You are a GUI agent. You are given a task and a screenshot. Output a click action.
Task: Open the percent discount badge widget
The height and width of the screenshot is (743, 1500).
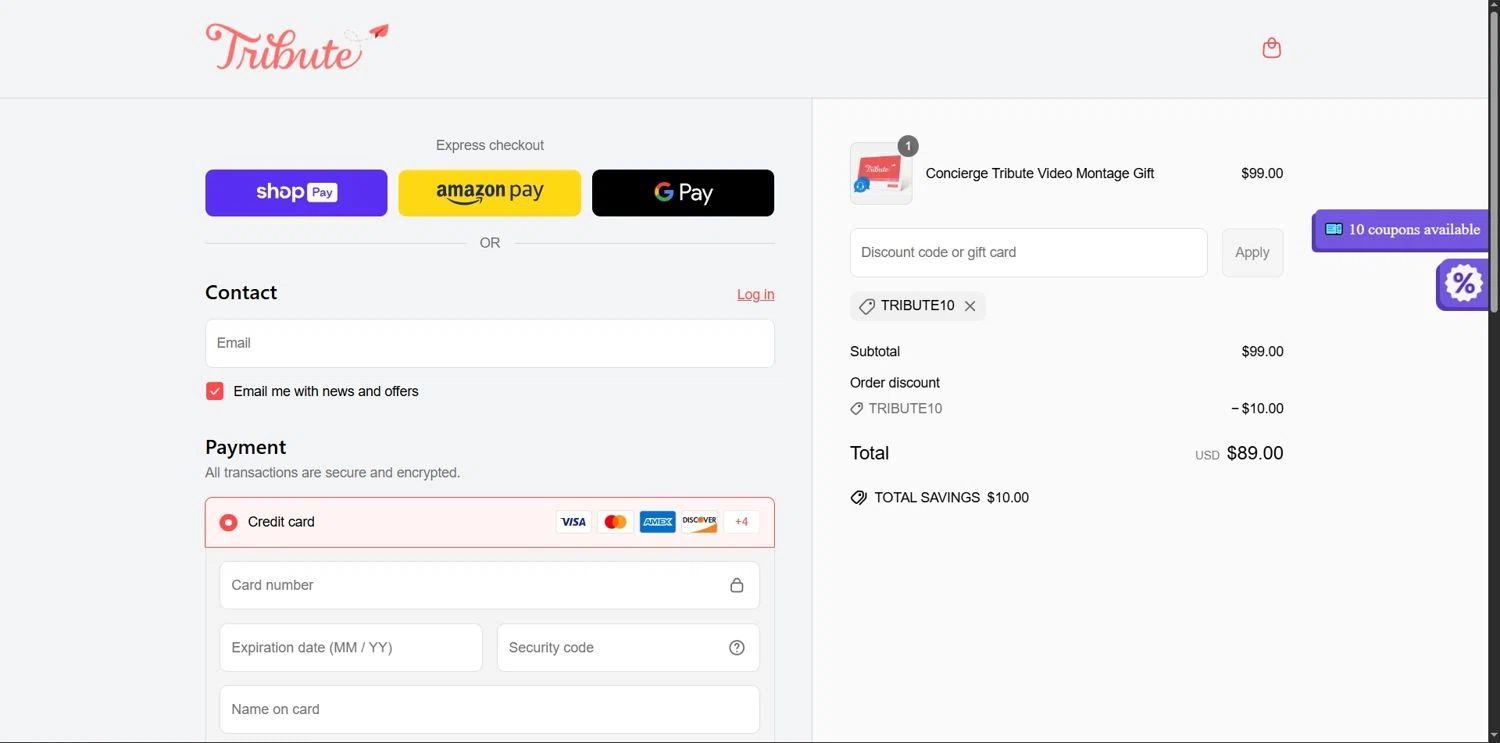point(1462,284)
